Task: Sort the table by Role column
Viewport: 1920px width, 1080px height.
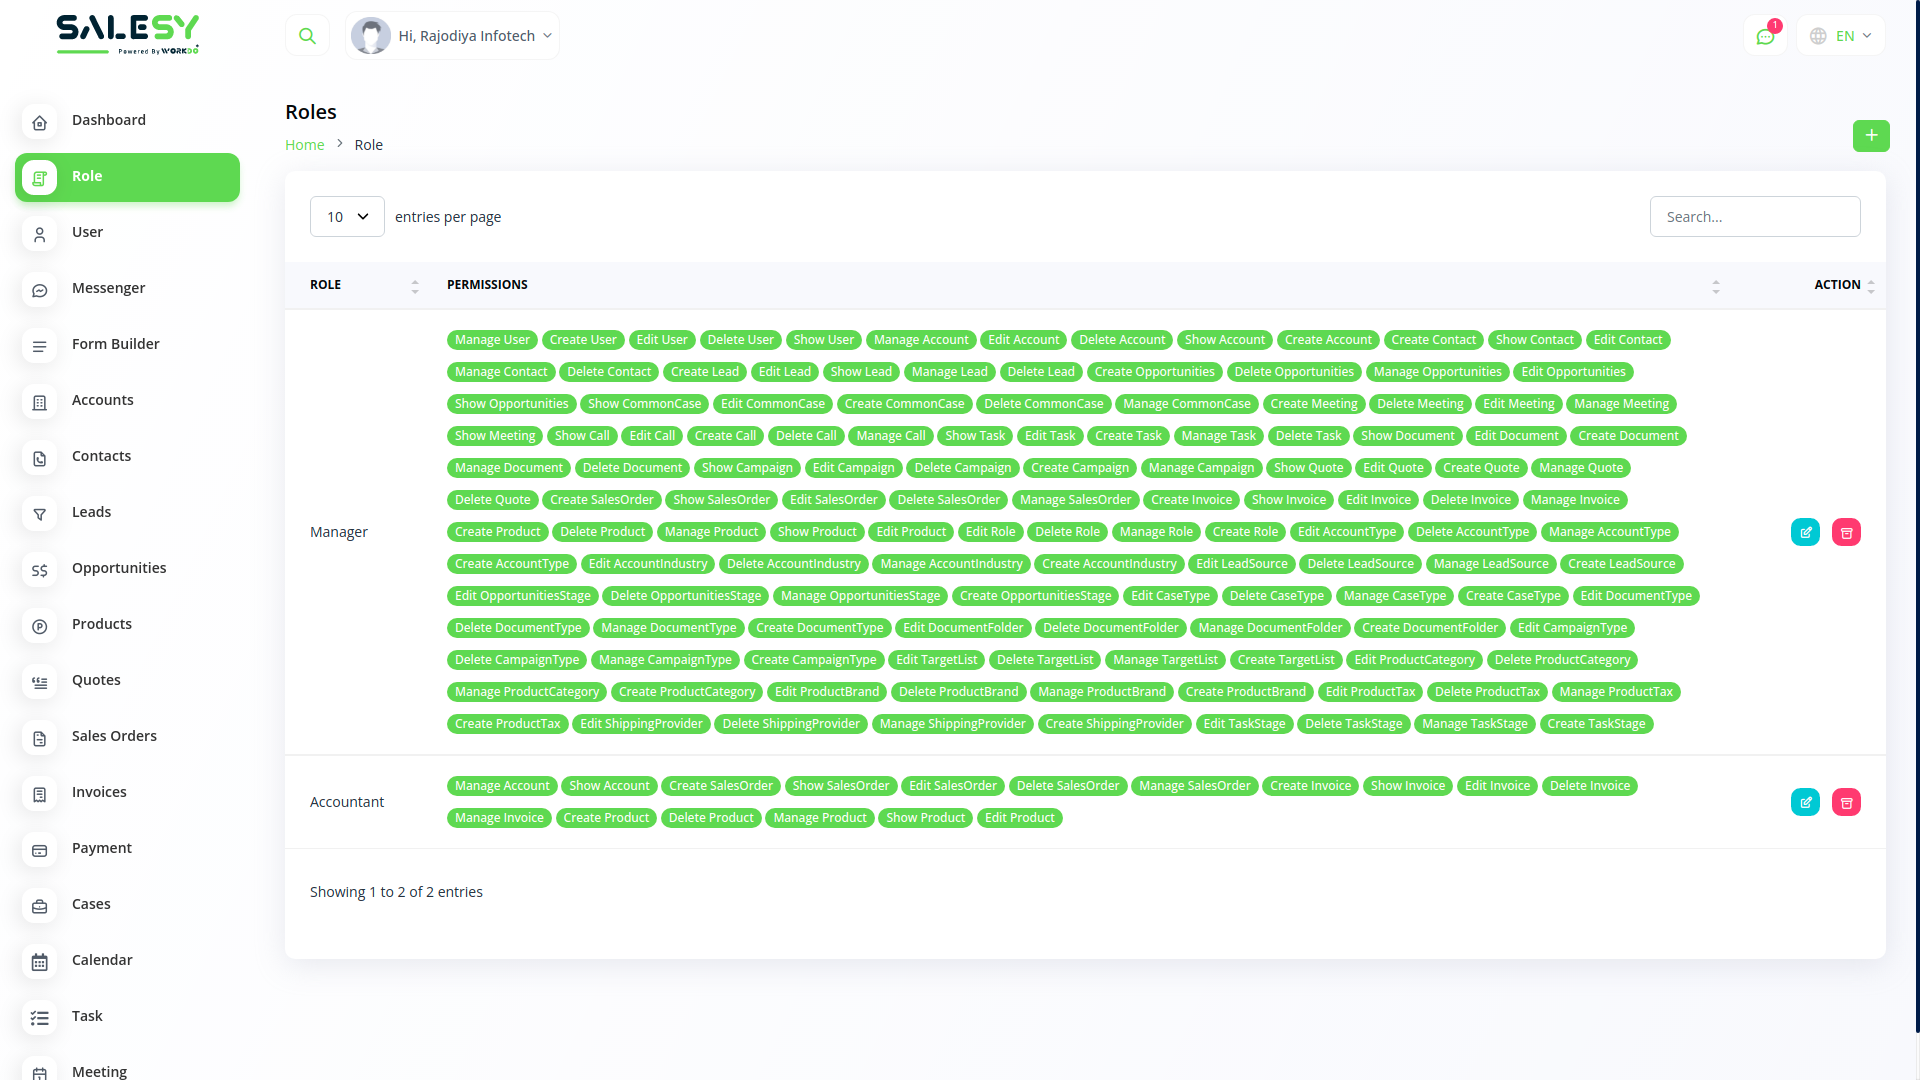Action: pos(415,286)
